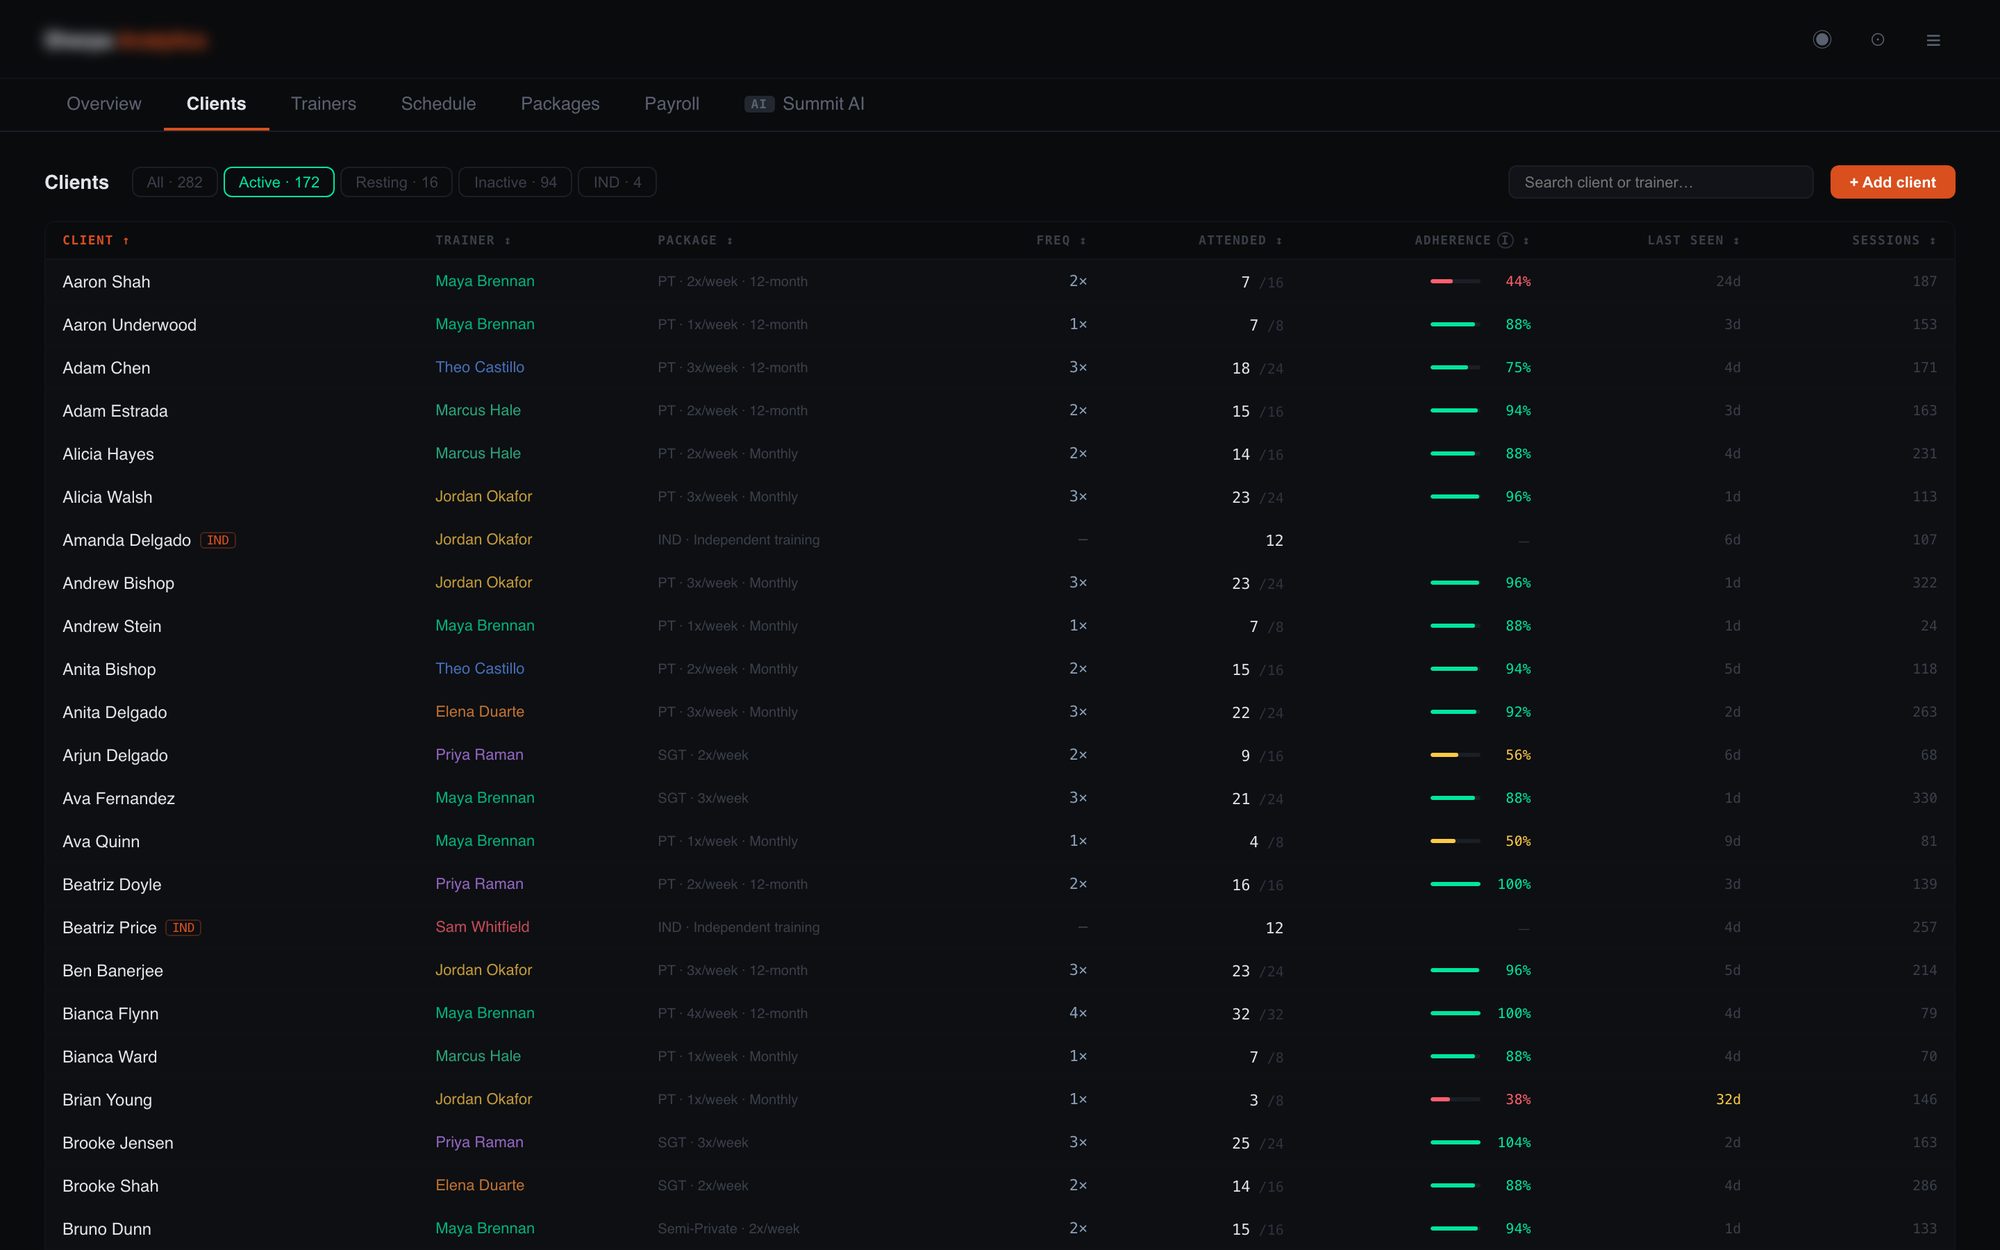Click Bruno Dunn's Semi-Private · 2x/week package
Image resolution: width=2000 pixels, height=1250 pixels.
coord(729,1228)
